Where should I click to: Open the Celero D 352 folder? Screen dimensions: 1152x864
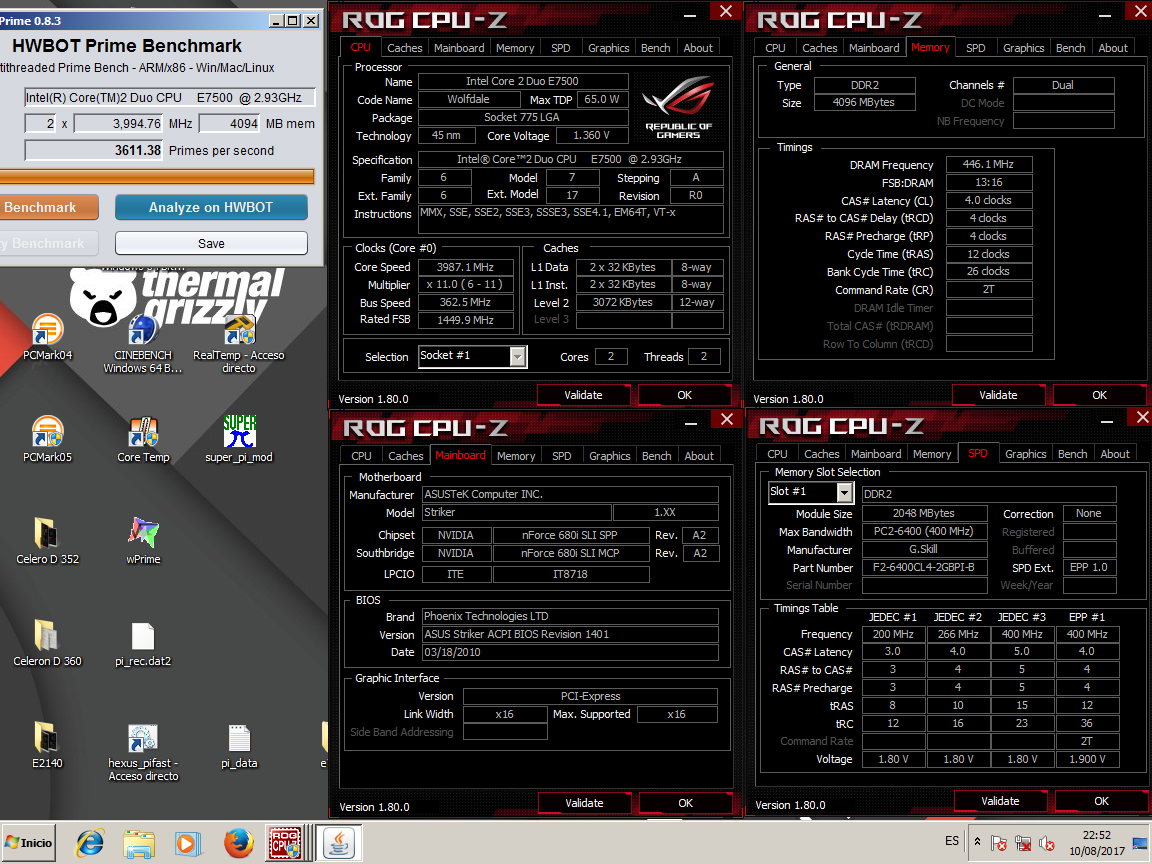[x=48, y=541]
